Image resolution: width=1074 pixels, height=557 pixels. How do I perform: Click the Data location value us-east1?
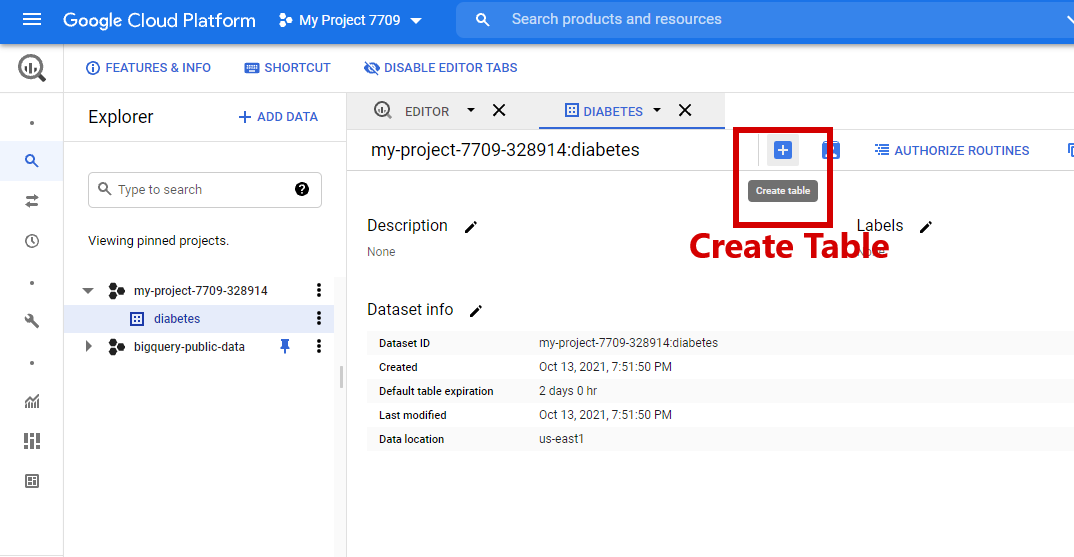[x=561, y=438]
